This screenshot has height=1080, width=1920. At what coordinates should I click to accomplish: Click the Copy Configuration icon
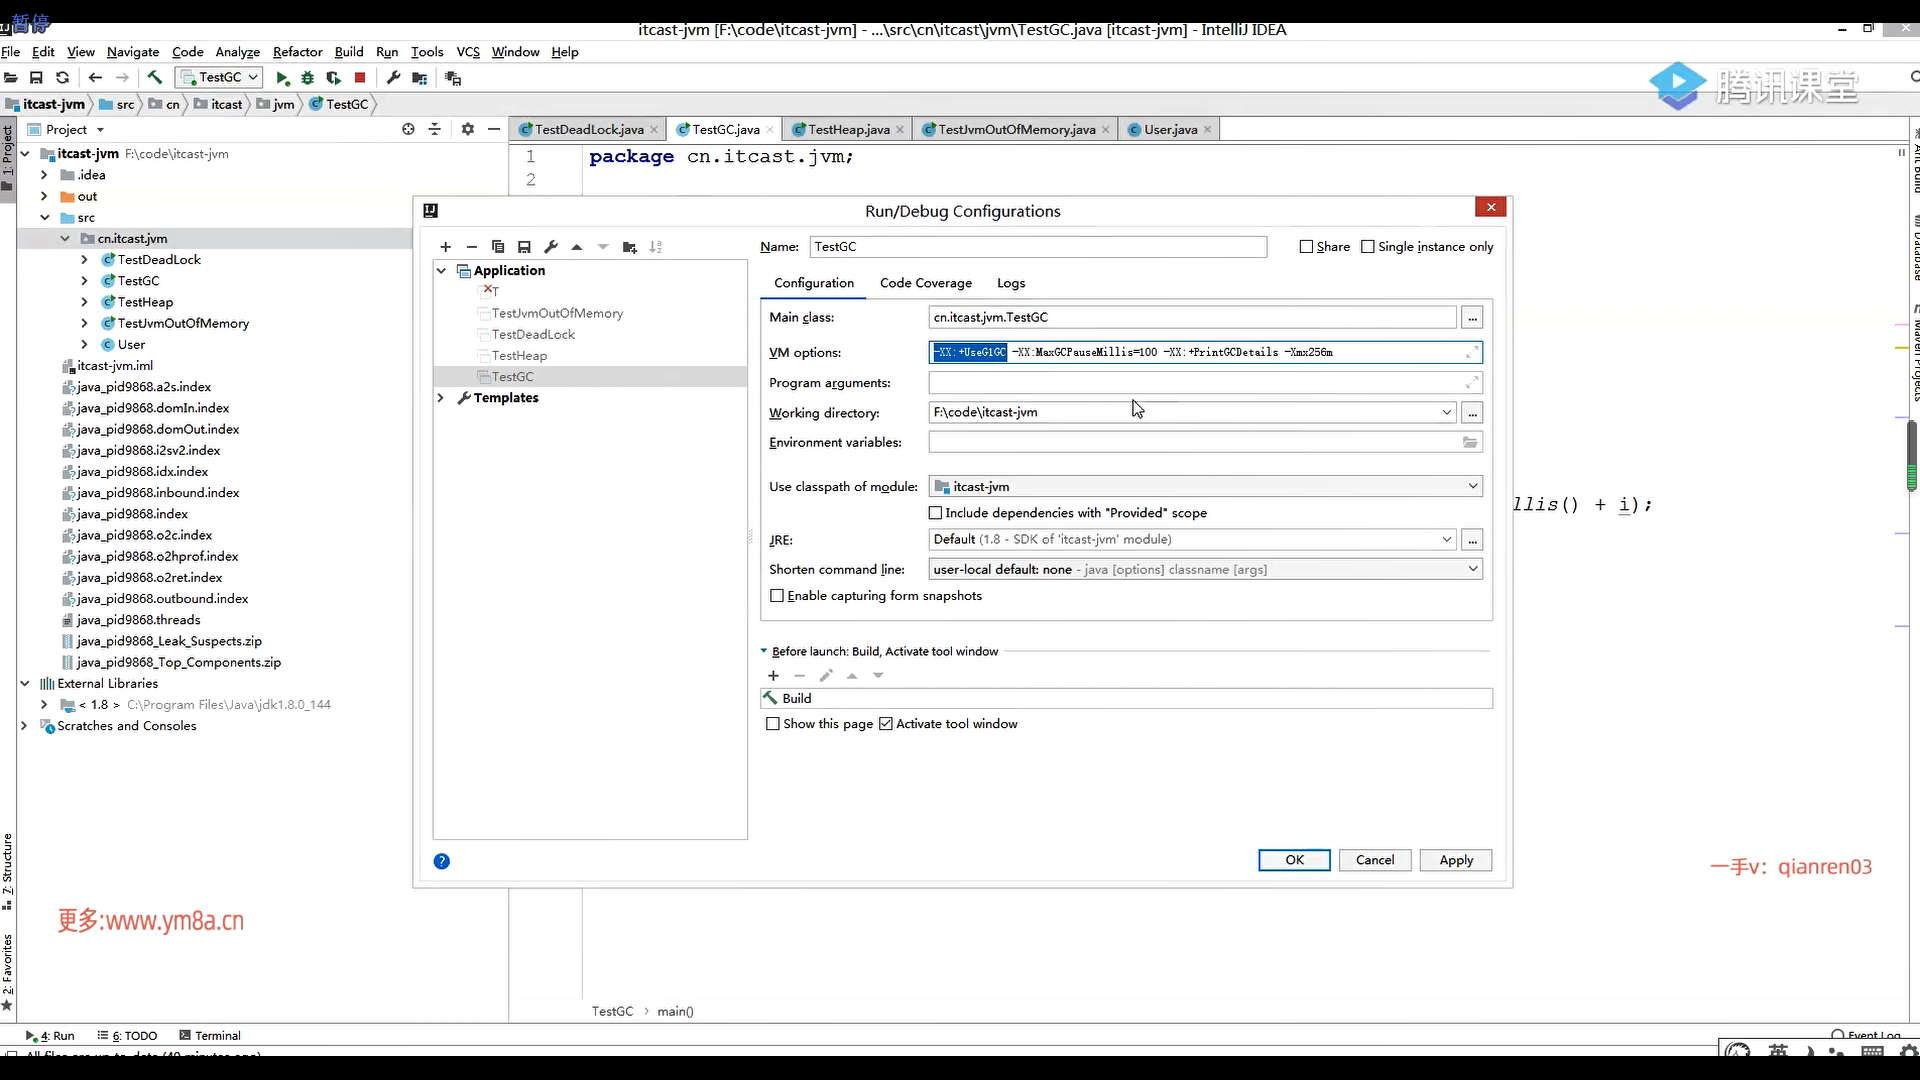pos(498,247)
